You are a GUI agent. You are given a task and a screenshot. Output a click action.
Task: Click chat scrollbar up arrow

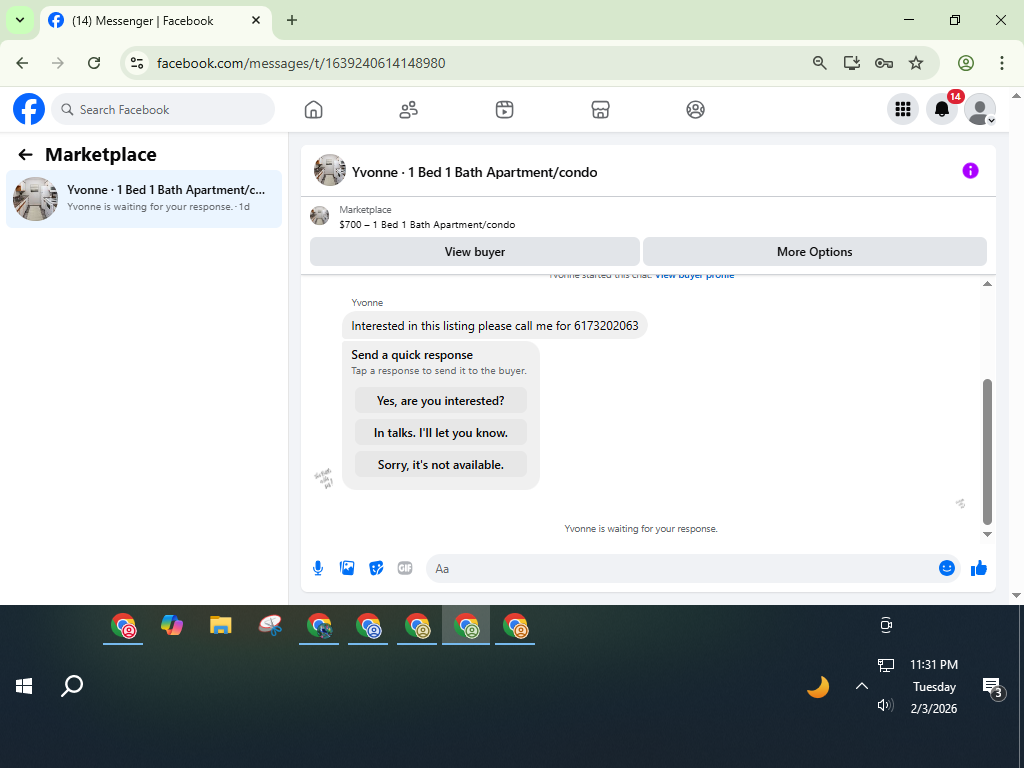[987, 283]
